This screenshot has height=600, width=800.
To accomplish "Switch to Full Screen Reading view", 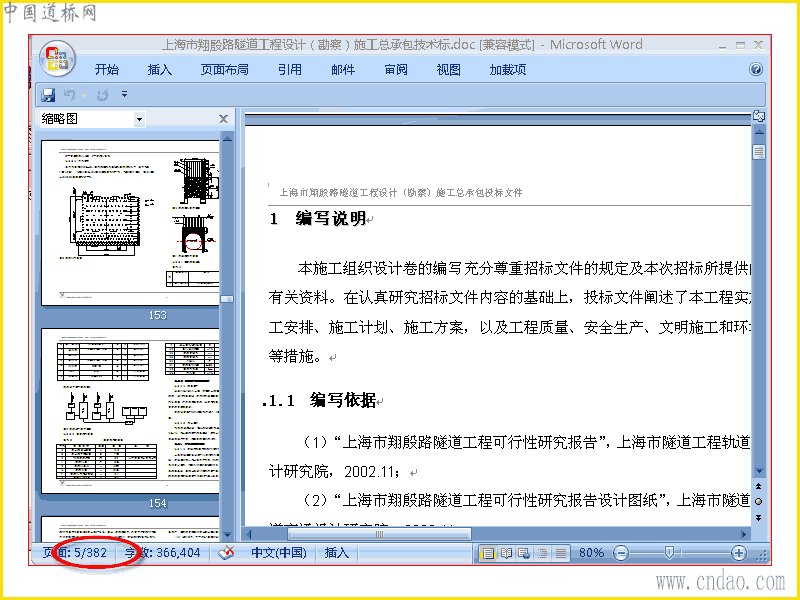I will click(506, 553).
